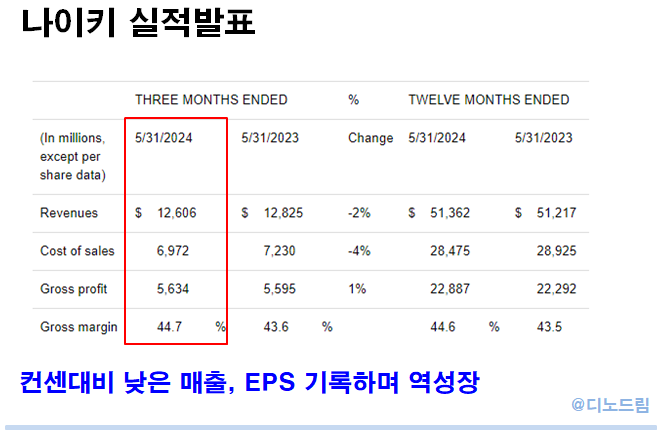Click the gross profit value 5,595
Viewport: 661px width, 435px height.
[279, 289]
